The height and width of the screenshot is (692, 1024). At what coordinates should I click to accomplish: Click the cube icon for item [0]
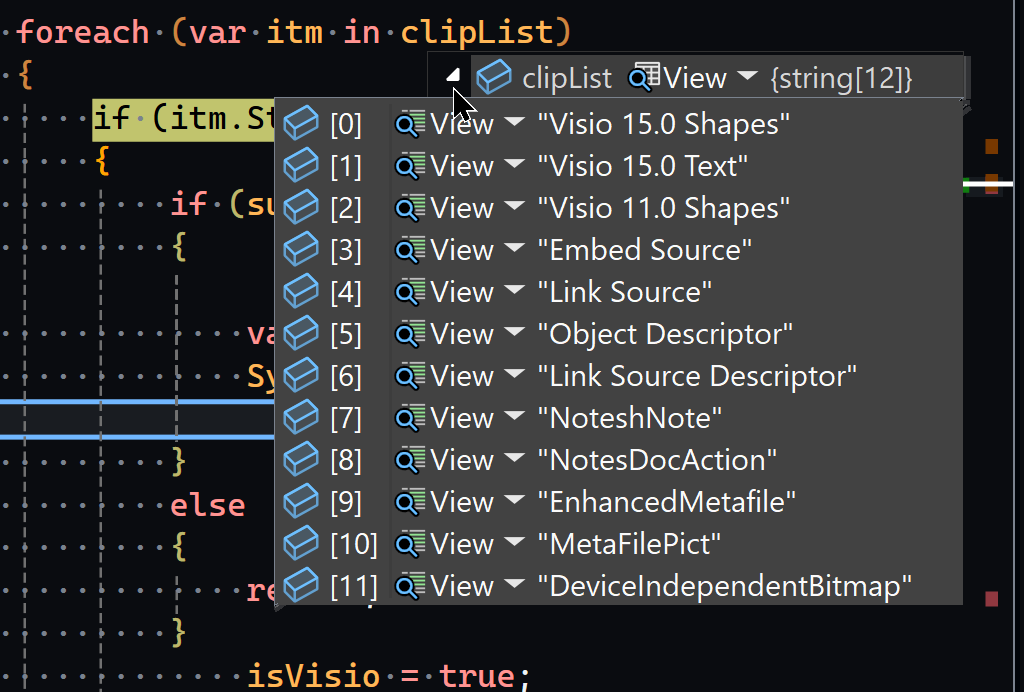click(301, 124)
